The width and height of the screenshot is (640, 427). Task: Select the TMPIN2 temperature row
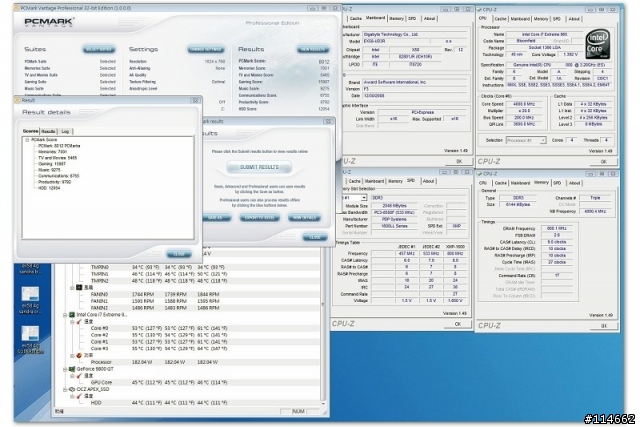[x=188, y=281]
